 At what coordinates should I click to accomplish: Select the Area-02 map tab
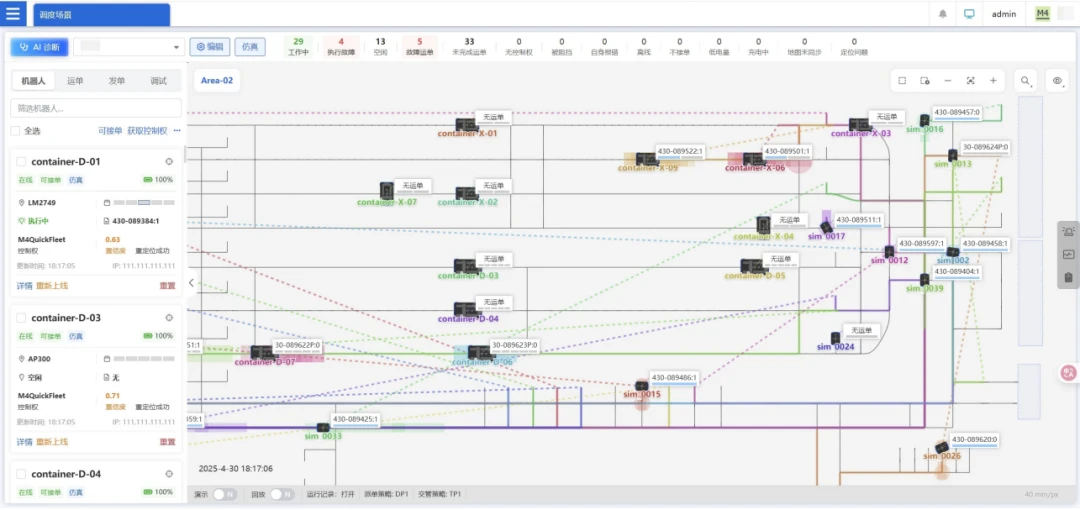(217, 81)
